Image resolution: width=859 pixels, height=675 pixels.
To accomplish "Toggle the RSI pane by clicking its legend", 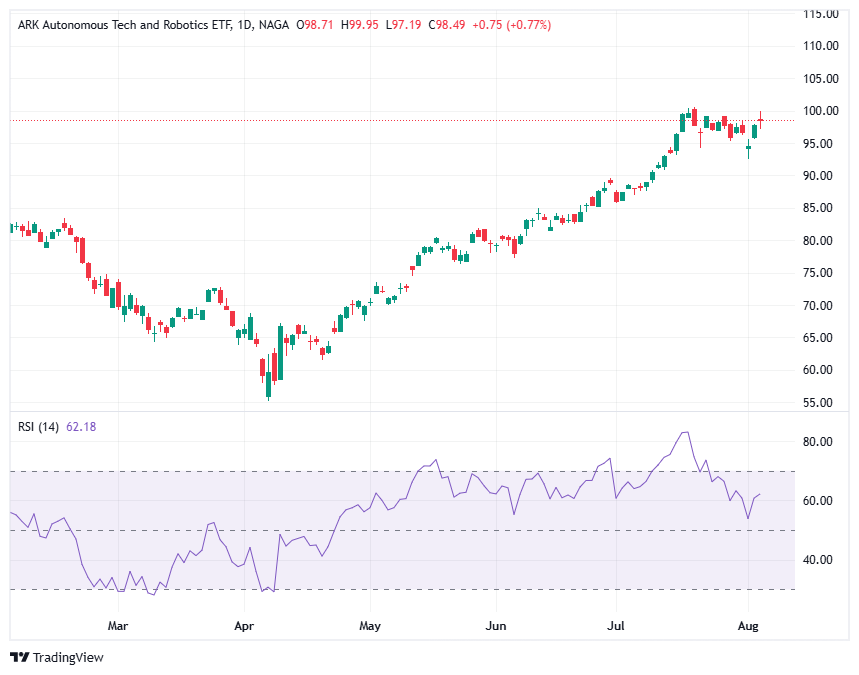I will click(40, 426).
